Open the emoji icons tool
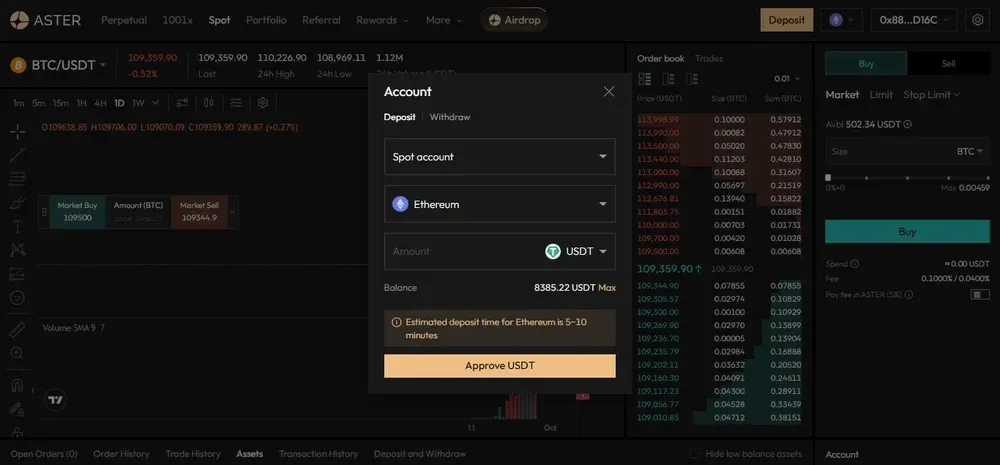 pyautogui.click(x=17, y=298)
